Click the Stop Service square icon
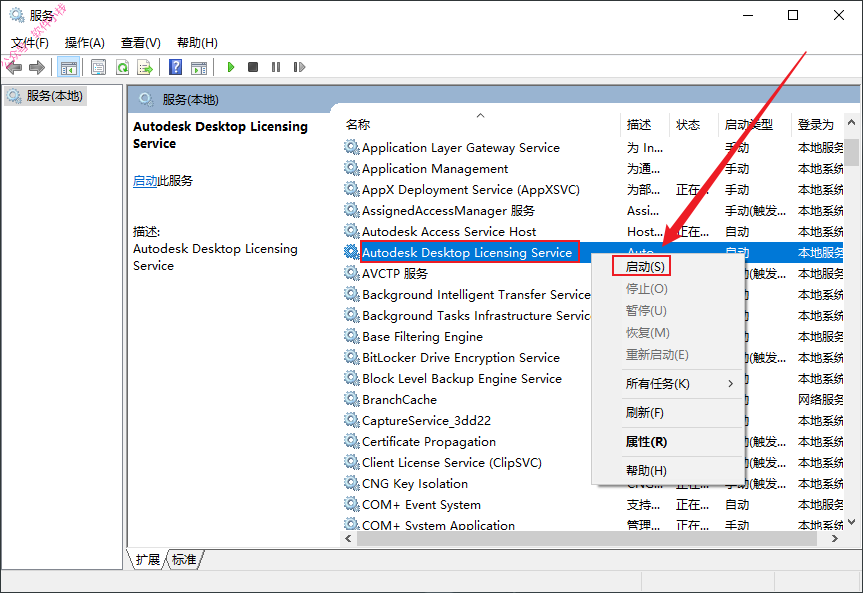Screen dimensions: 863x593 click(253, 67)
